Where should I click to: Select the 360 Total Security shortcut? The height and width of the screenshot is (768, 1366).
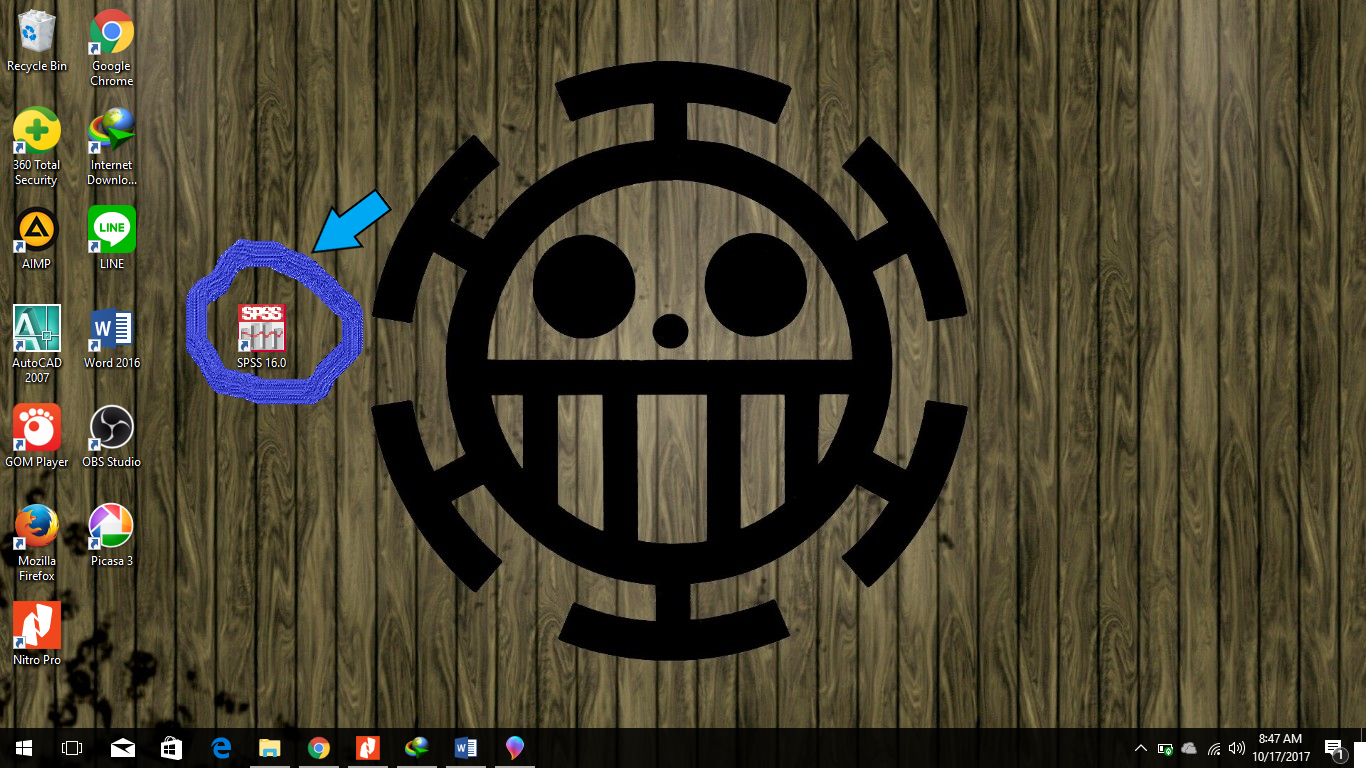tap(37, 147)
